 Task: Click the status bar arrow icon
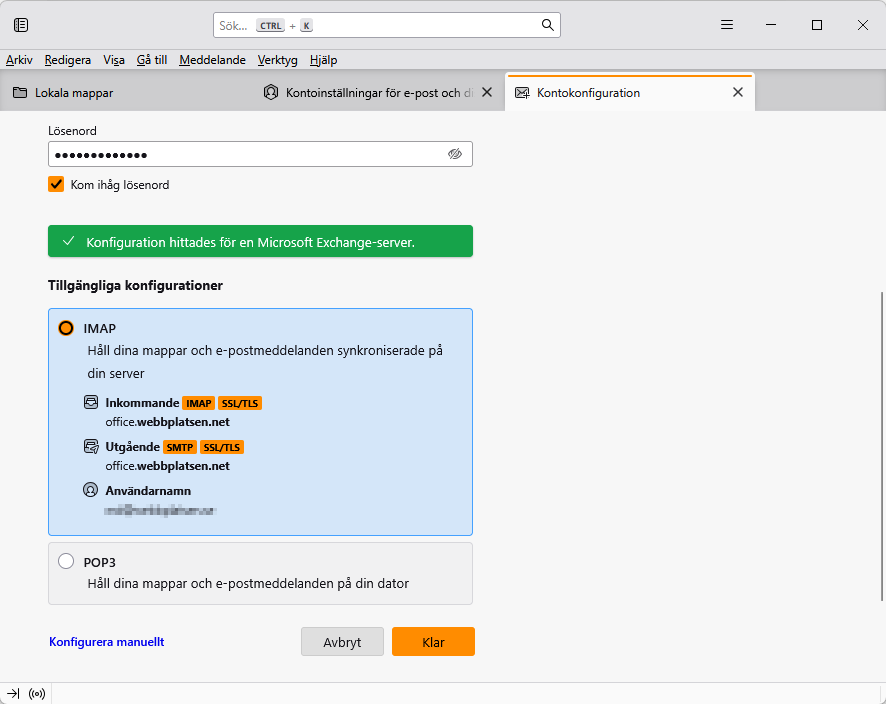click(13, 693)
